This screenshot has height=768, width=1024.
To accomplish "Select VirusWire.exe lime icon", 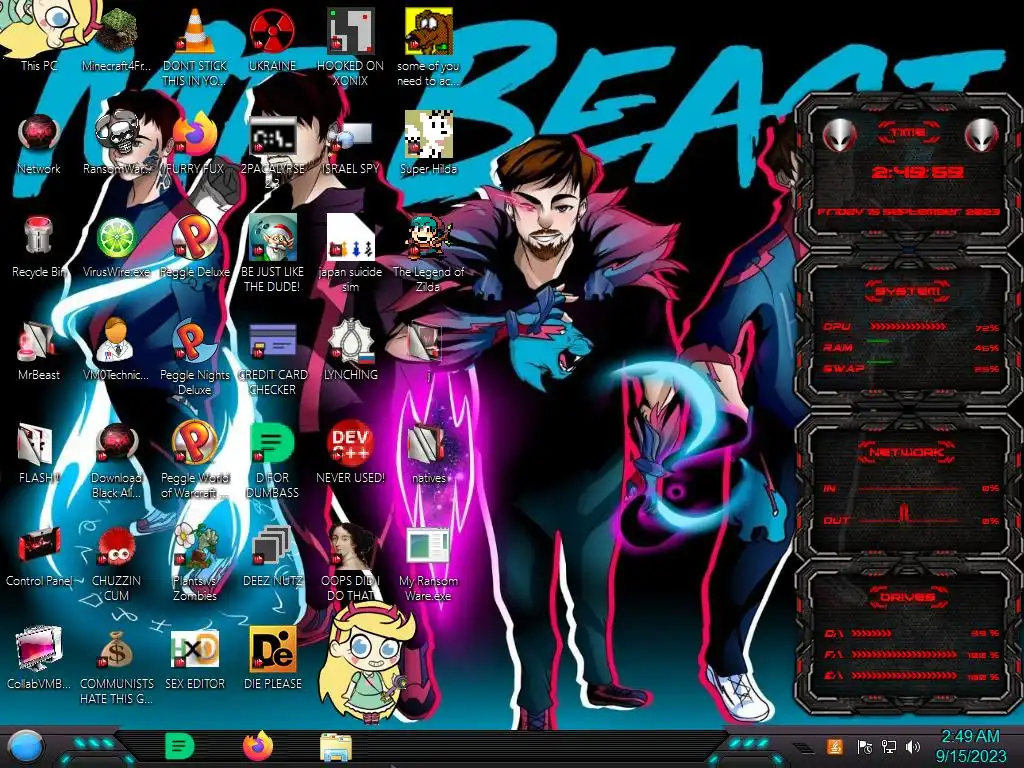I will click(116, 238).
